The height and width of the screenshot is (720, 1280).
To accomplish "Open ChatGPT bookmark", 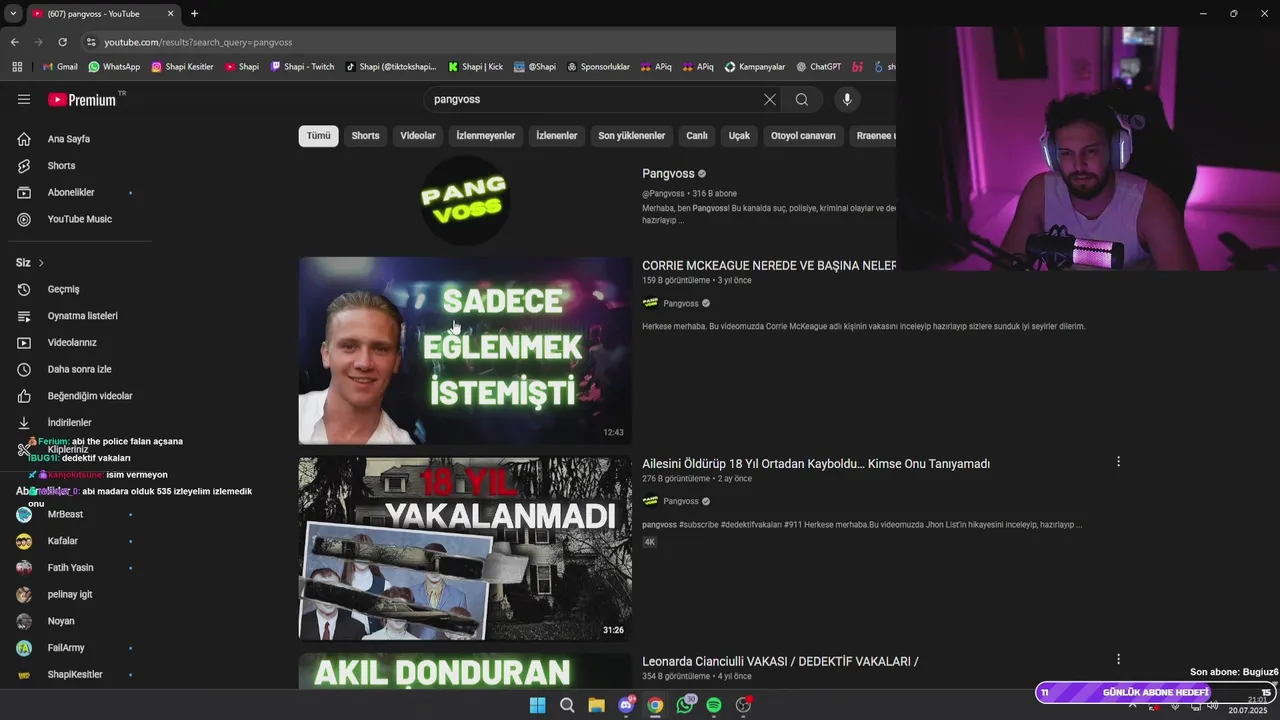I will [x=818, y=67].
